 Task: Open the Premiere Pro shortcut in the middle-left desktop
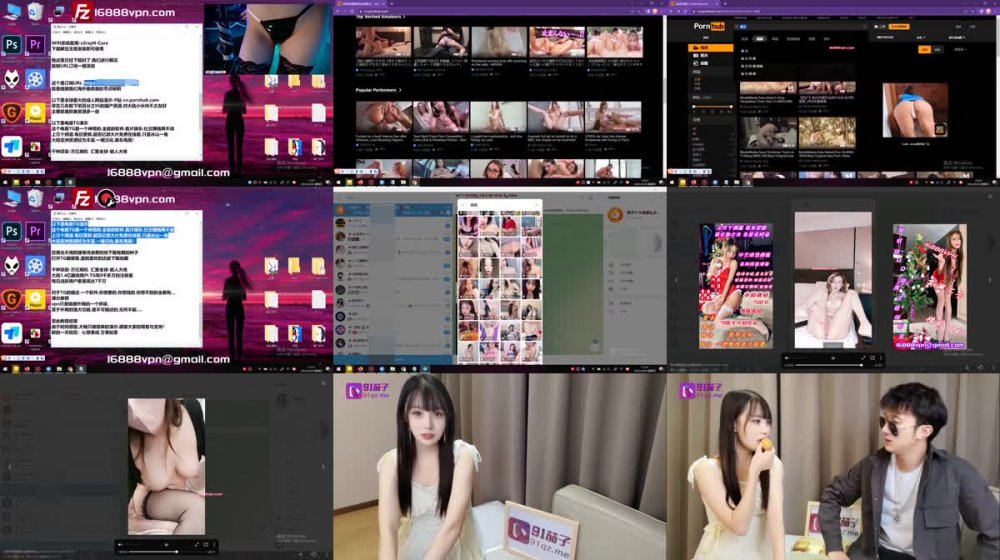tap(35, 232)
